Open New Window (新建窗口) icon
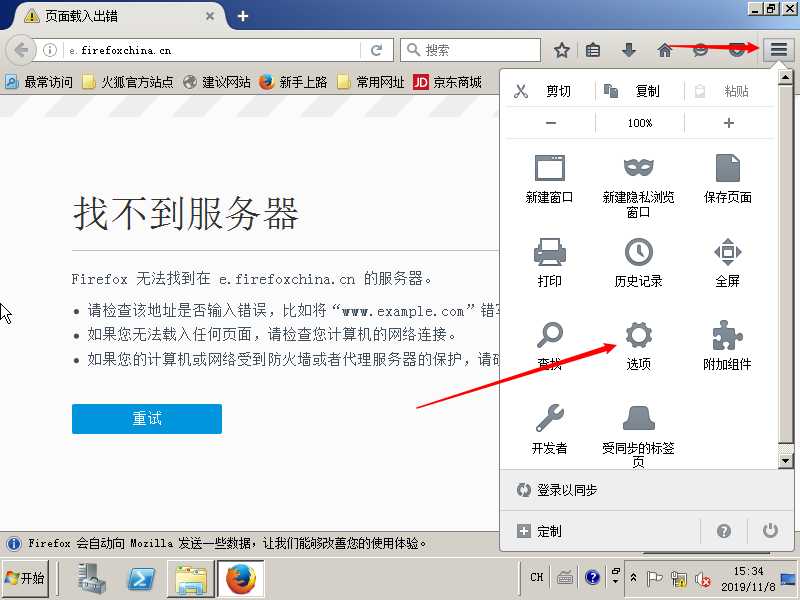This screenshot has width=800, height=600. pyautogui.click(x=549, y=168)
